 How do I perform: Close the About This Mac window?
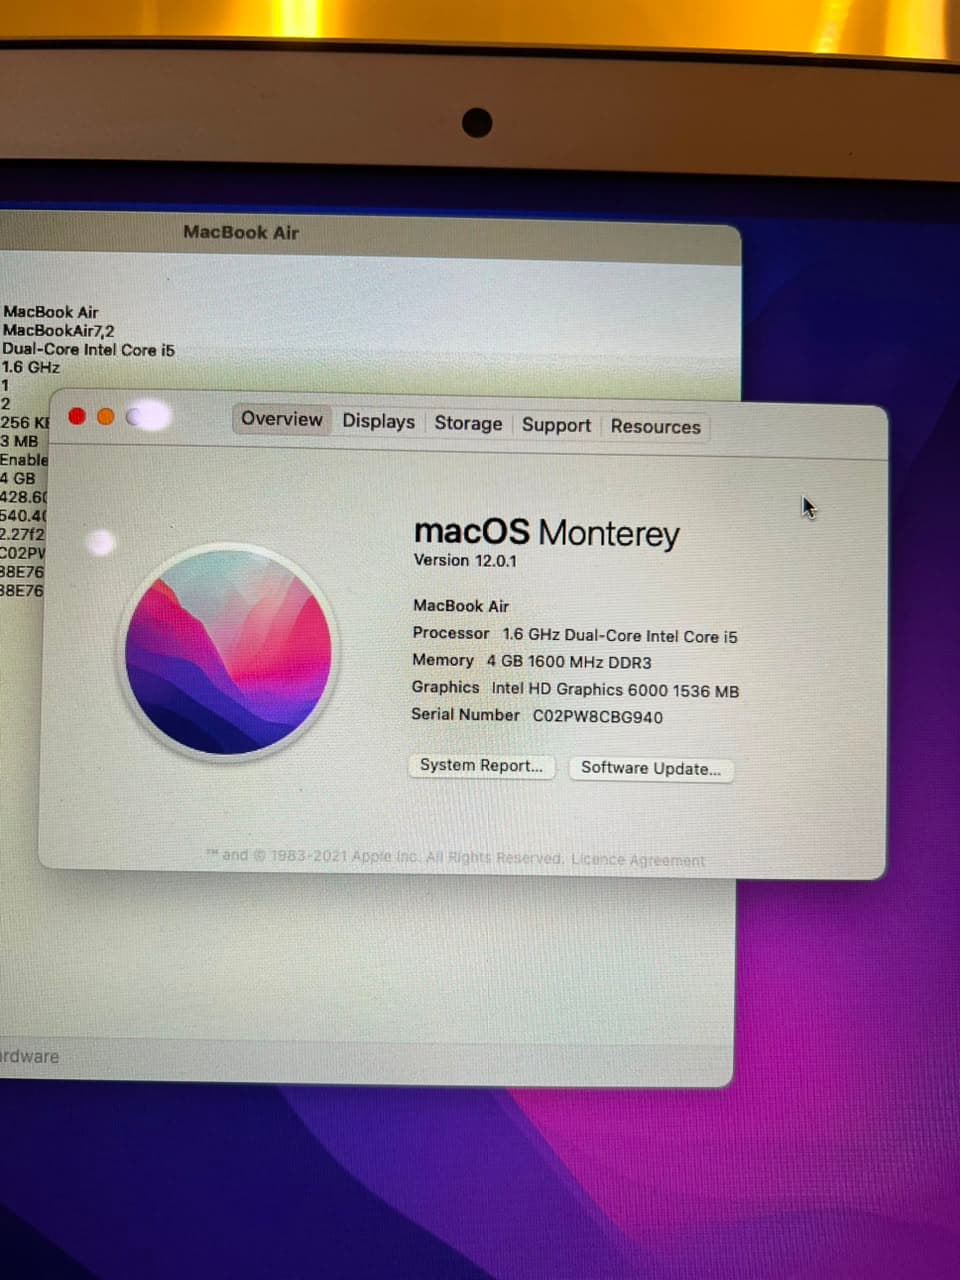point(77,416)
